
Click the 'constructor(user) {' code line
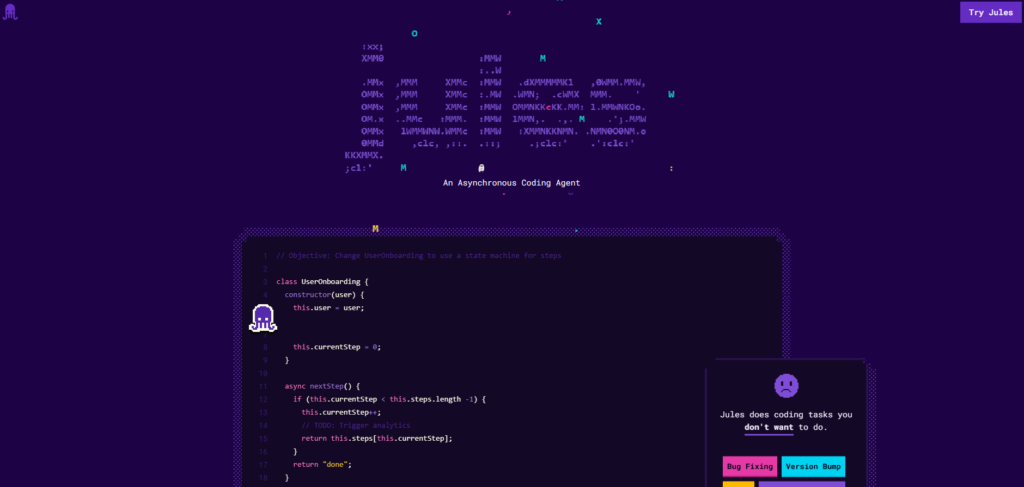click(325, 295)
